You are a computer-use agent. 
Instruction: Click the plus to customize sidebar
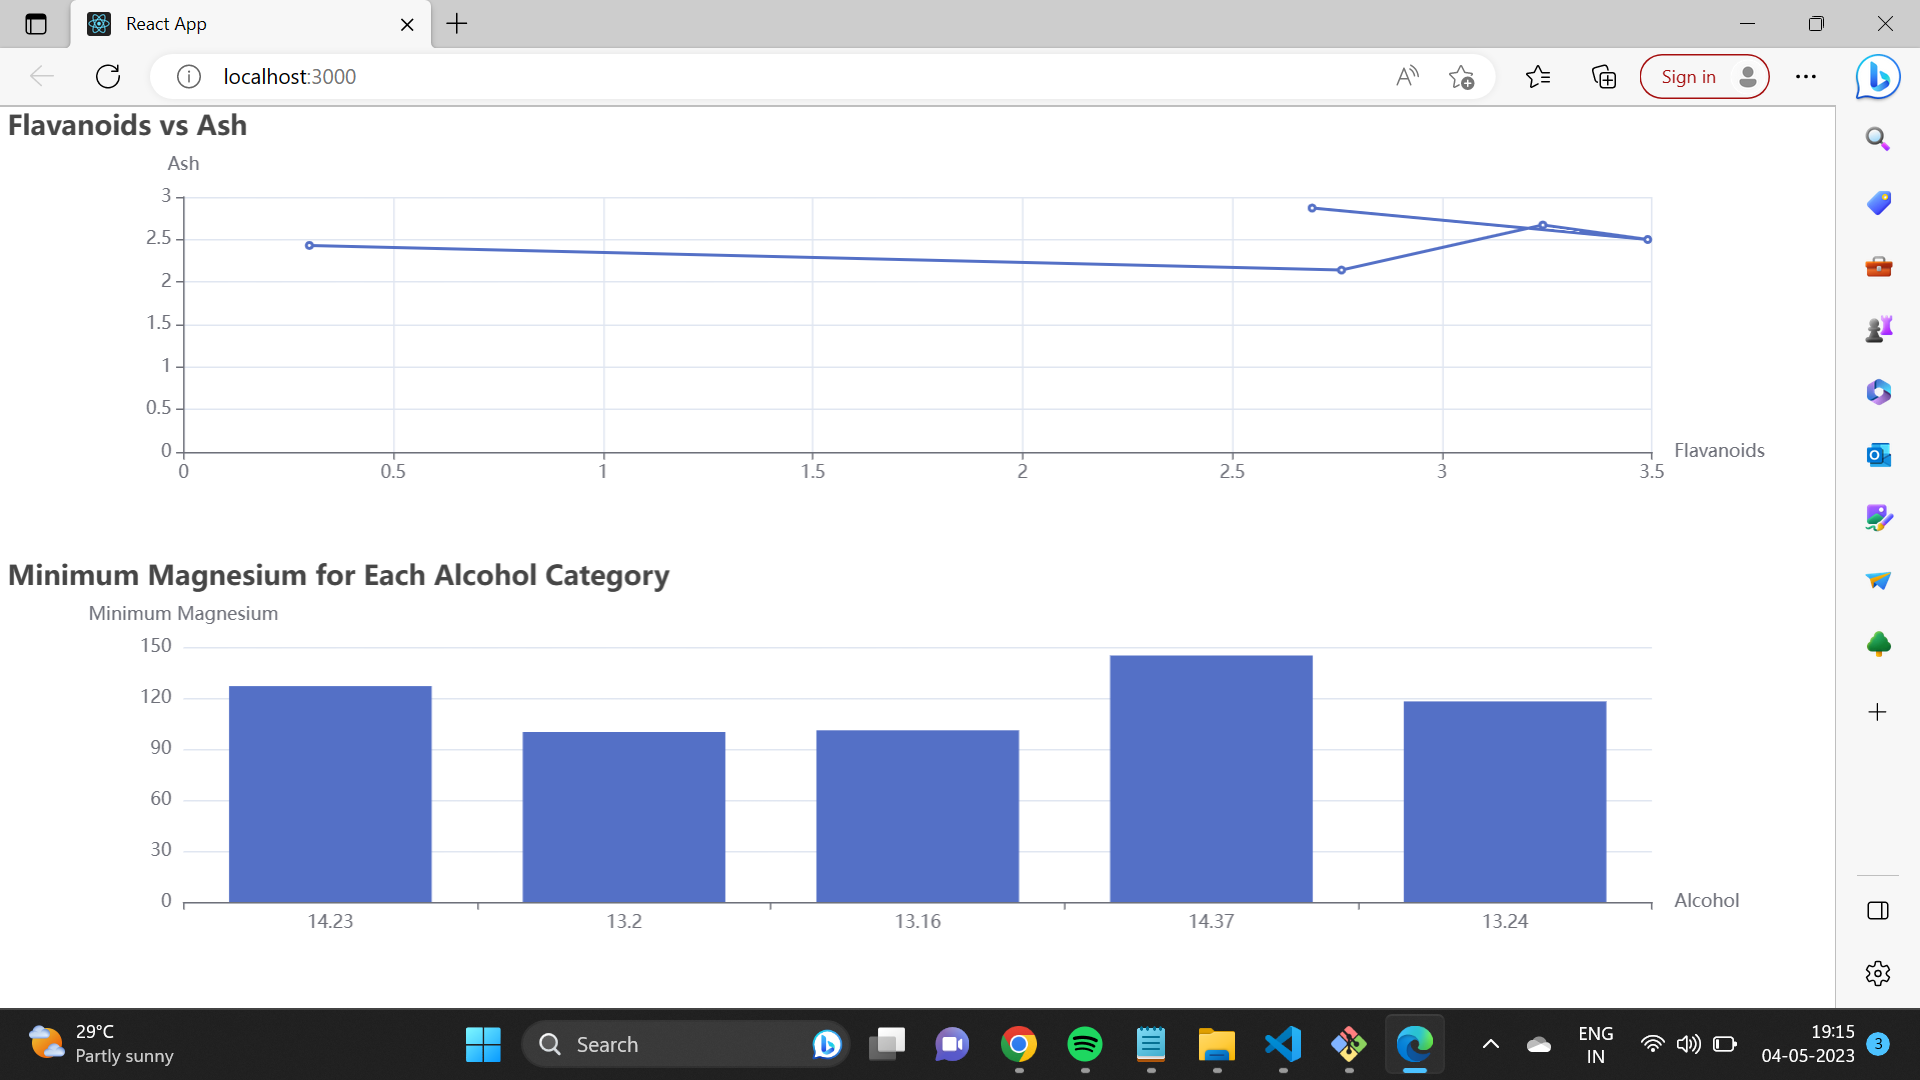tap(1877, 712)
